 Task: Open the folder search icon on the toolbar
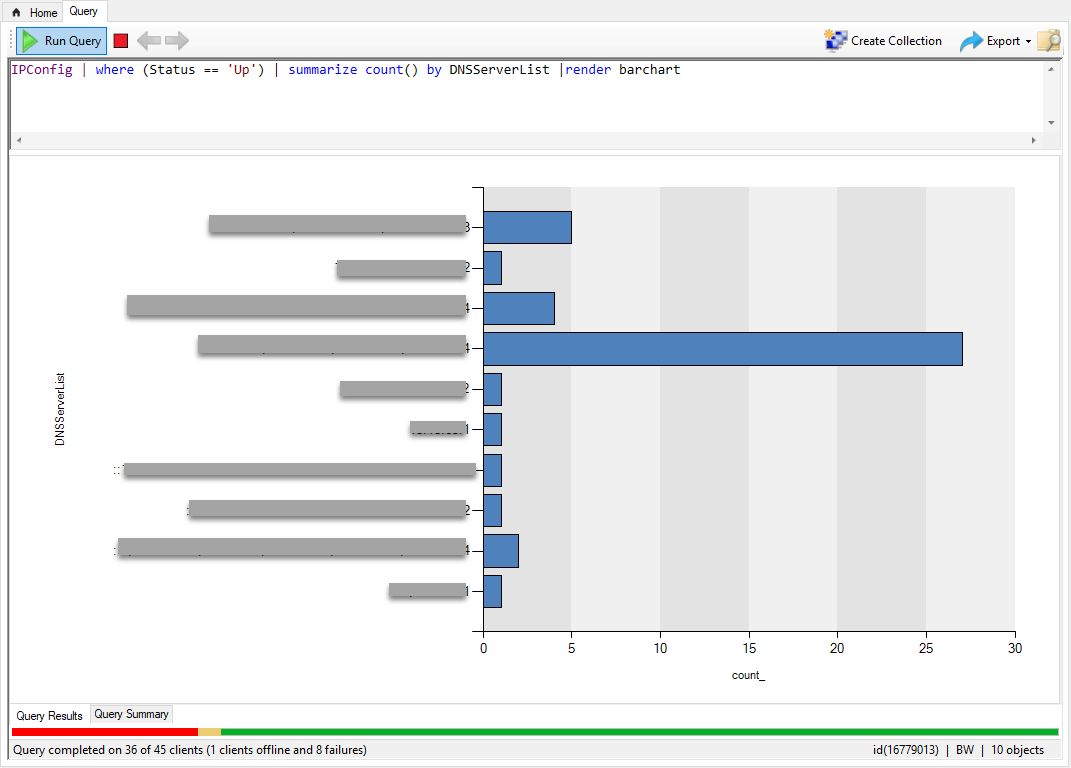click(x=1049, y=40)
